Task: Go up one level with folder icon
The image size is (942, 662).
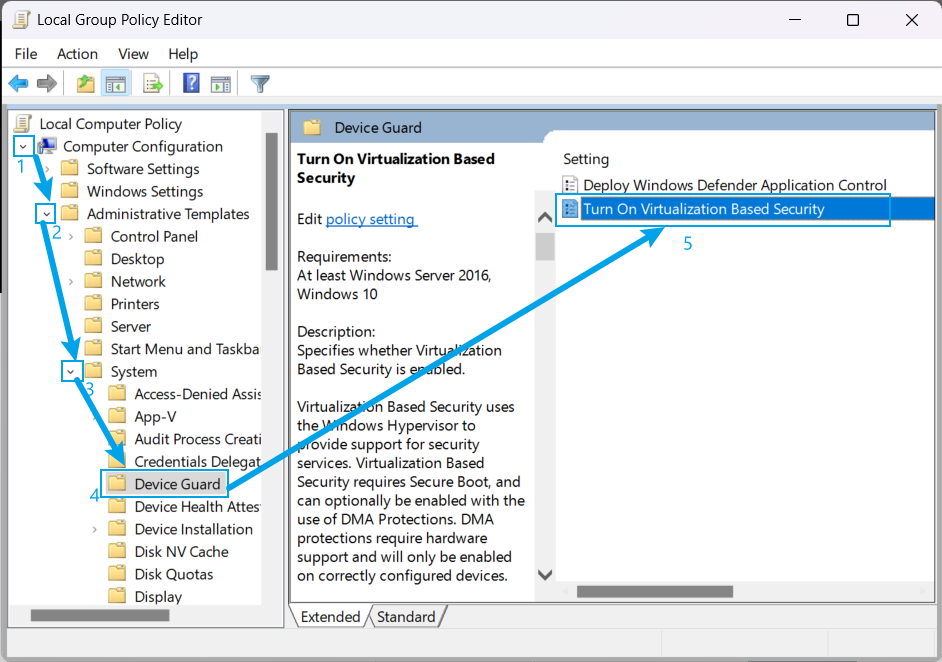Action: [x=86, y=84]
